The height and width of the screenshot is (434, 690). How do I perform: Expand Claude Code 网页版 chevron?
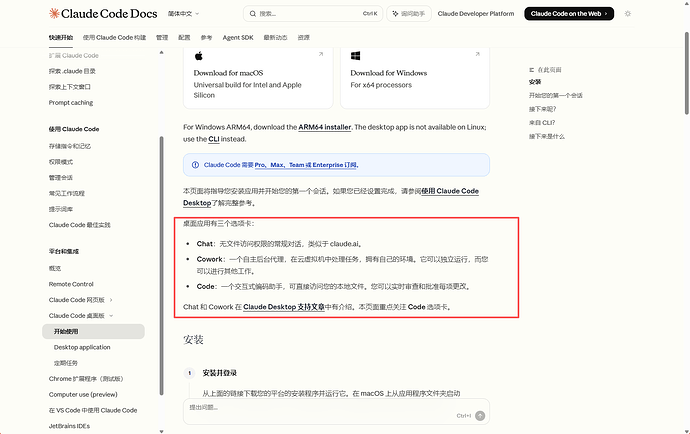click(111, 300)
